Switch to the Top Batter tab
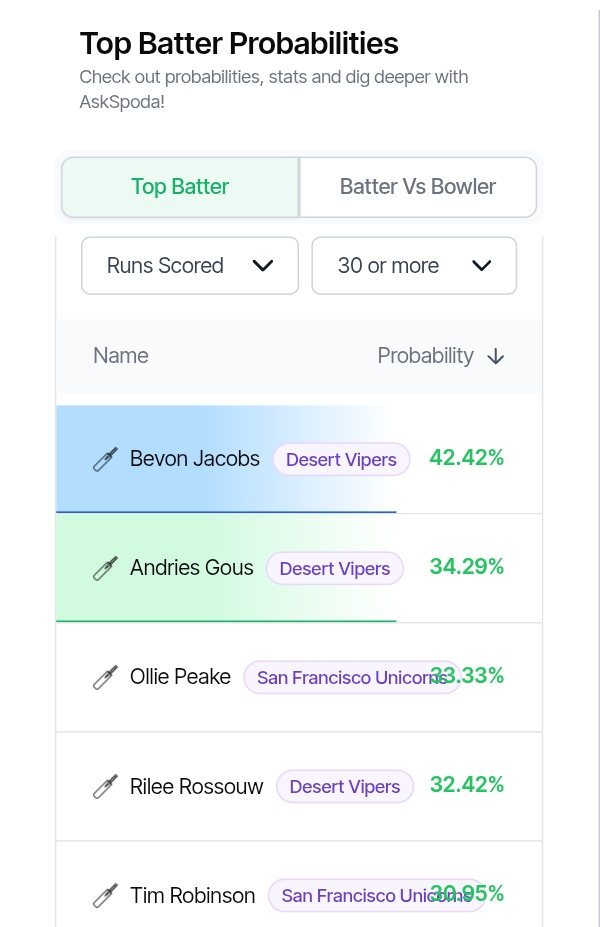Viewport: 600px width, 927px height. (180, 187)
